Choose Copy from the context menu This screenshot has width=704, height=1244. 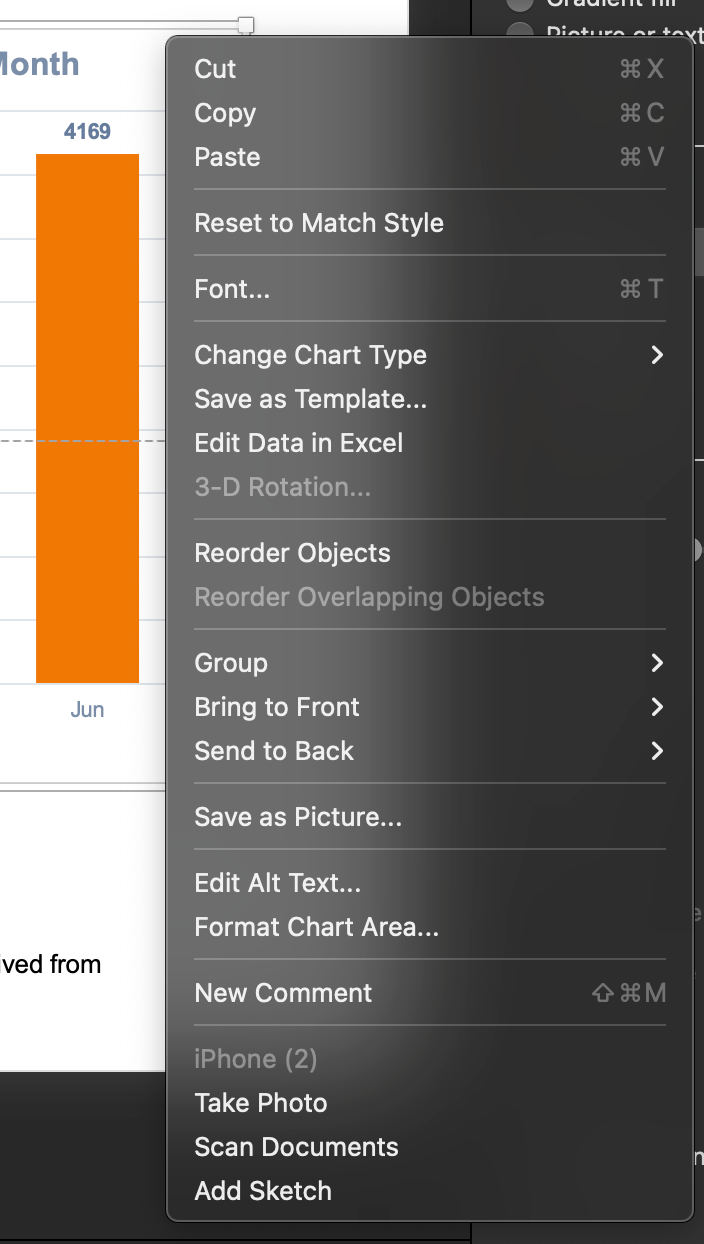click(x=225, y=113)
